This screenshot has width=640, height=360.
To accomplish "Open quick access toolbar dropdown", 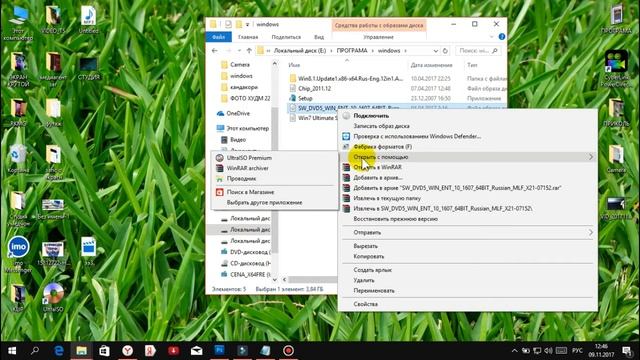I will pos(247,25).
